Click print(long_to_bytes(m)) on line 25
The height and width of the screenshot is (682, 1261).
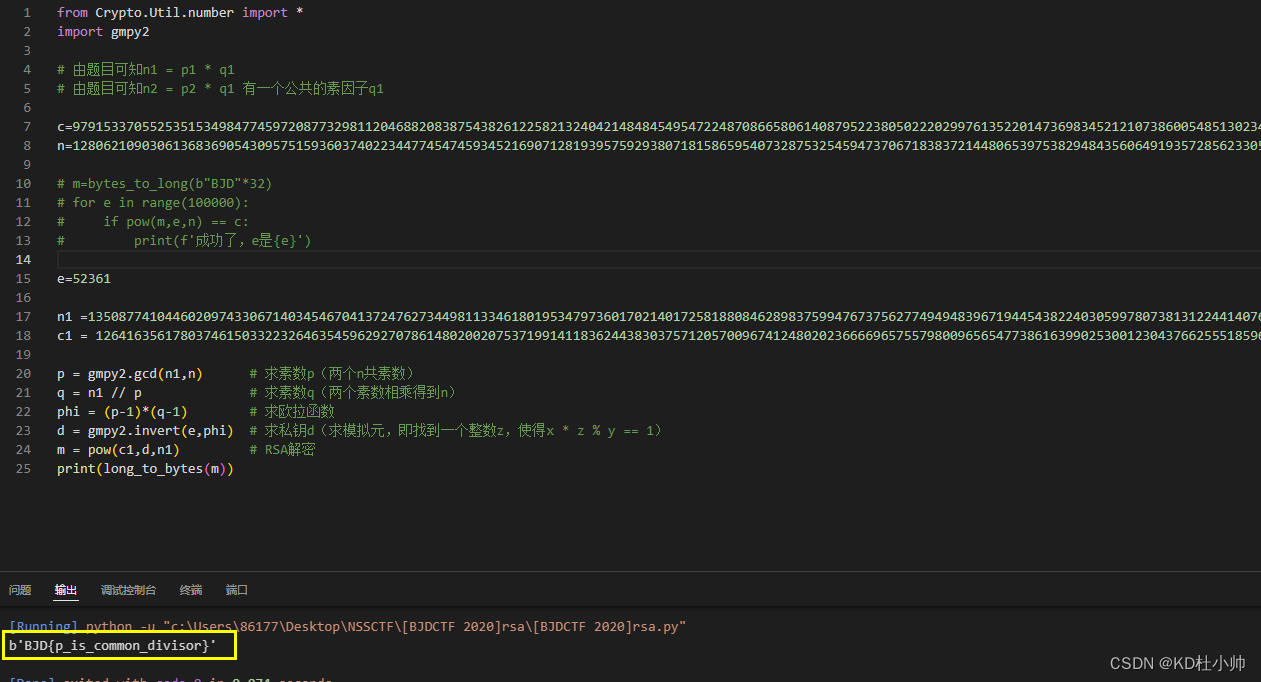click(x=144, y=468)
